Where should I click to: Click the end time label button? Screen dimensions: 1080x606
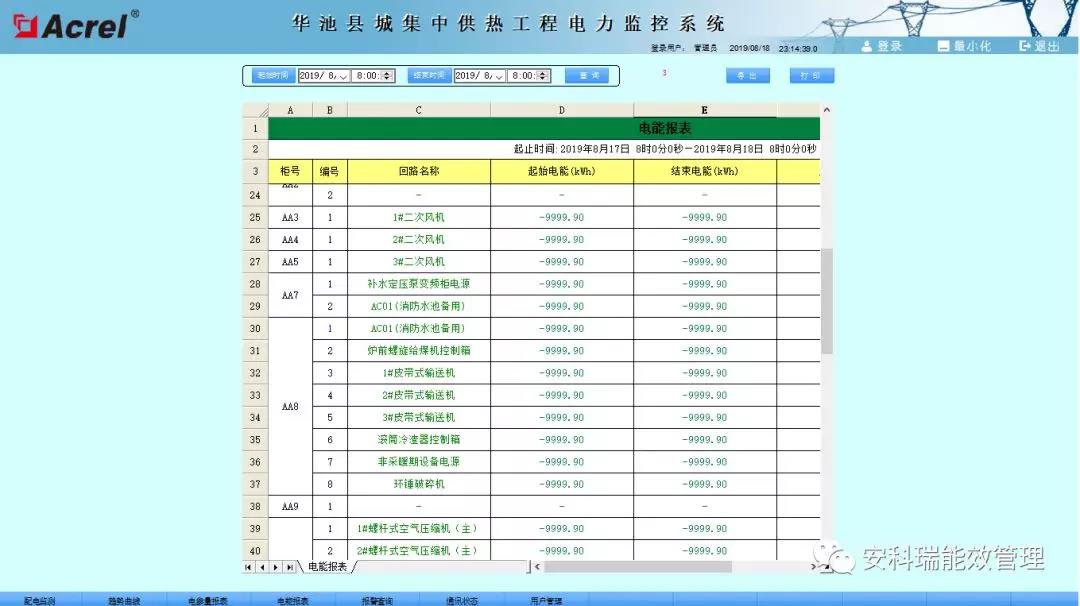coord(428,76)
